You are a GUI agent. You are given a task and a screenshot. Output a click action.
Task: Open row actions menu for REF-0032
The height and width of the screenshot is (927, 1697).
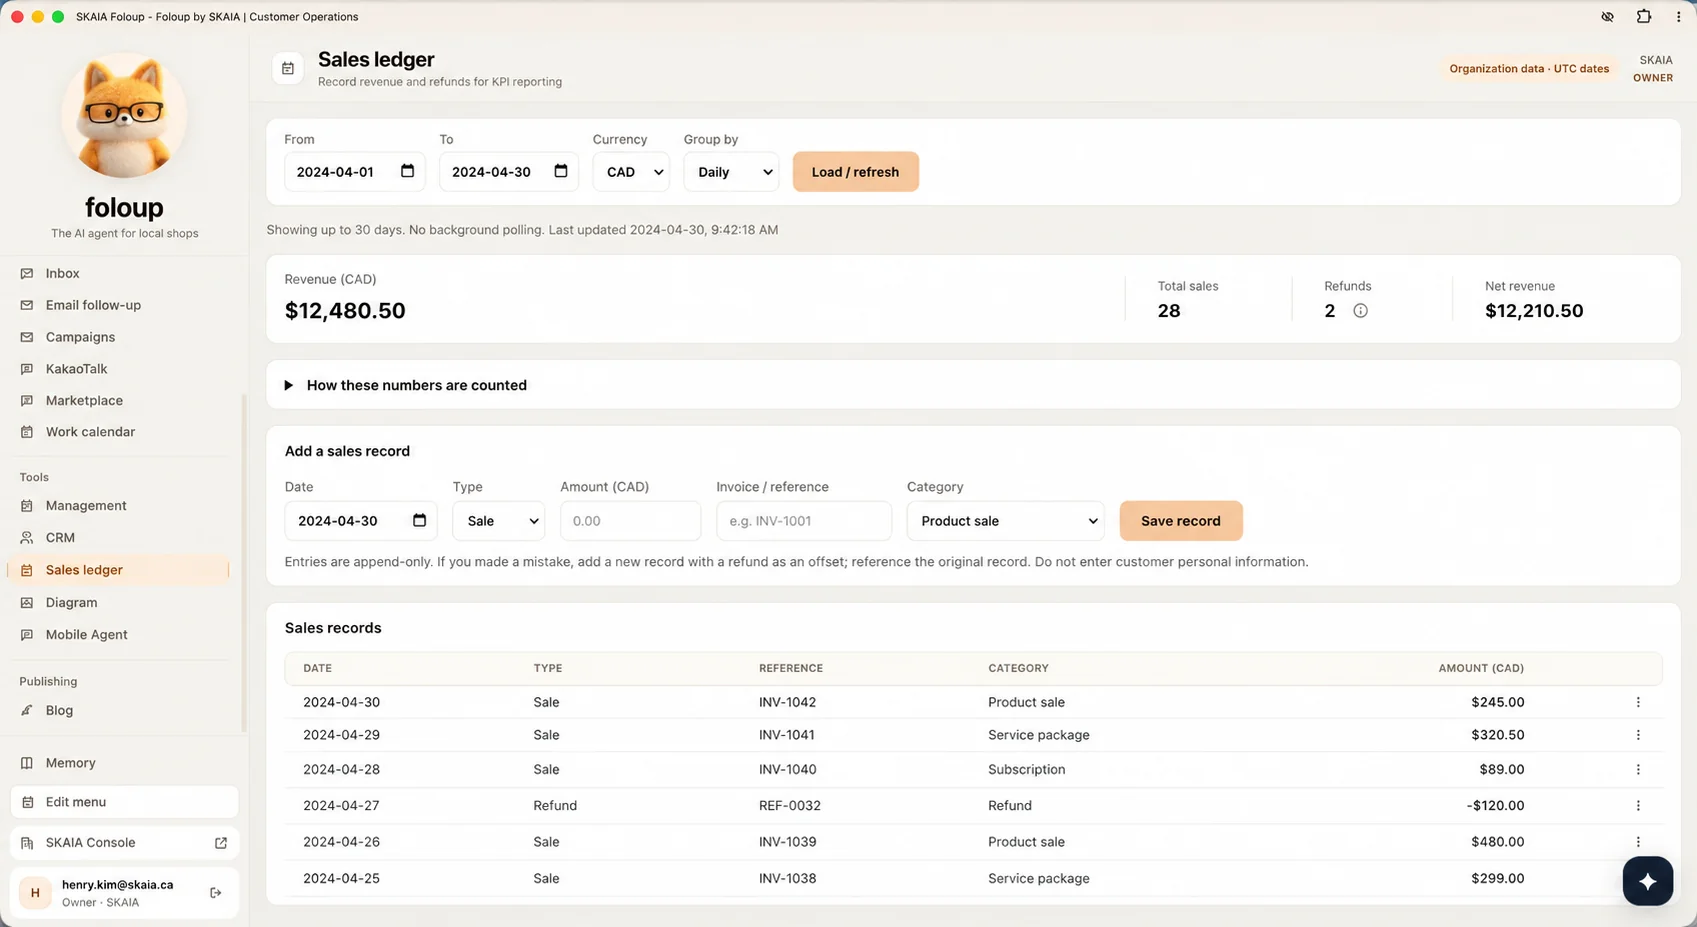[x=1638, y=805]
